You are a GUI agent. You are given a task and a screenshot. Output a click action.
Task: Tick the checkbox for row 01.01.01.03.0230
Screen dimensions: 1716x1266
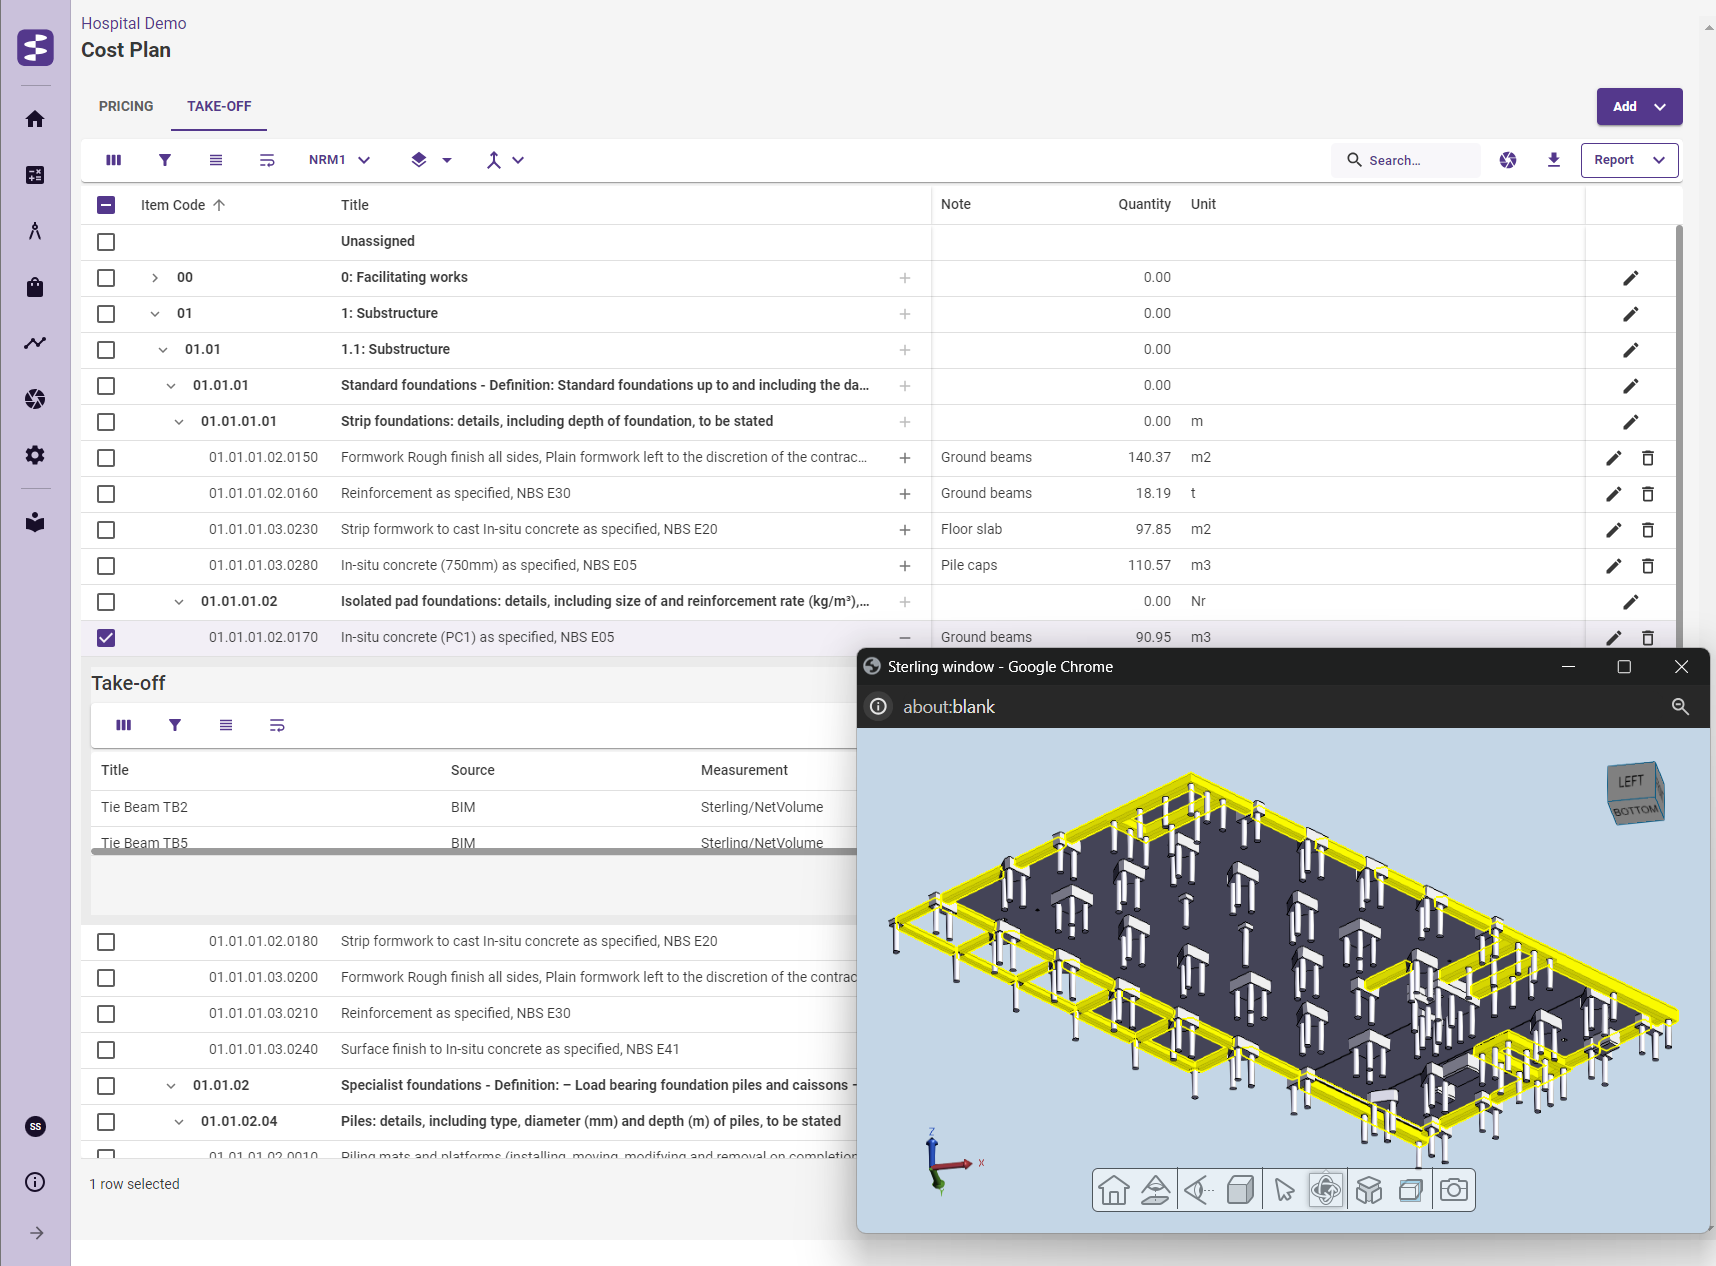click(x=106, y=530)
